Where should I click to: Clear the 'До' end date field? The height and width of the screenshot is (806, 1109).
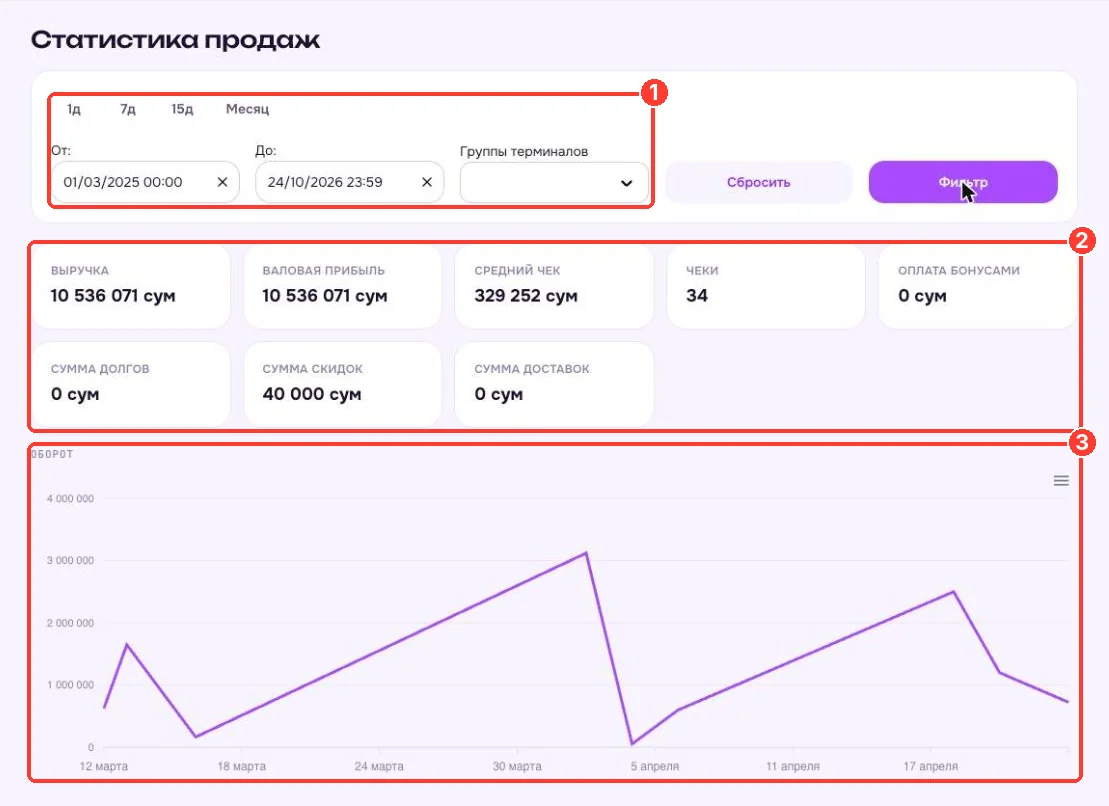pyautogui.click(x=426, y=182)
